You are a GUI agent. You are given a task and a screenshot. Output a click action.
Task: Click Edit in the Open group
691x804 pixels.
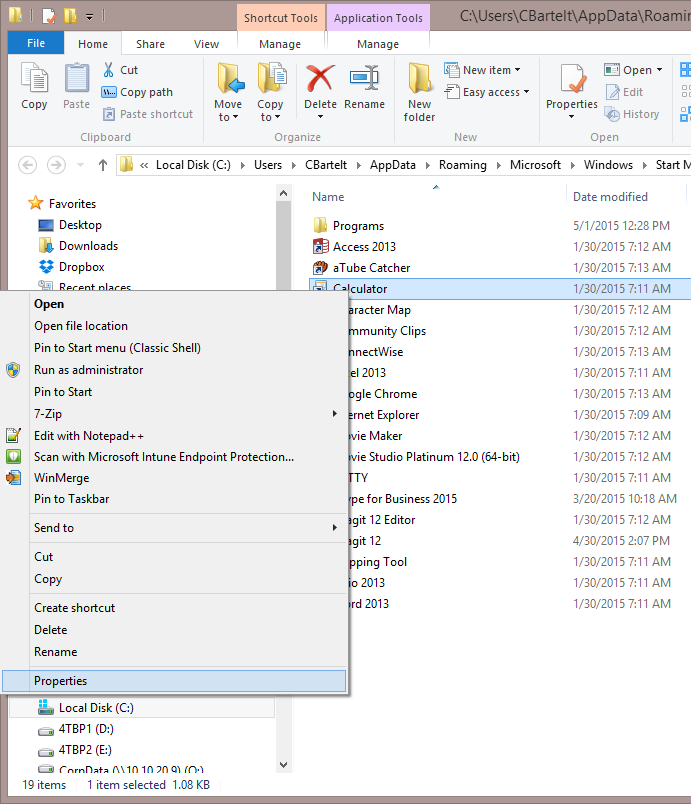624,92
